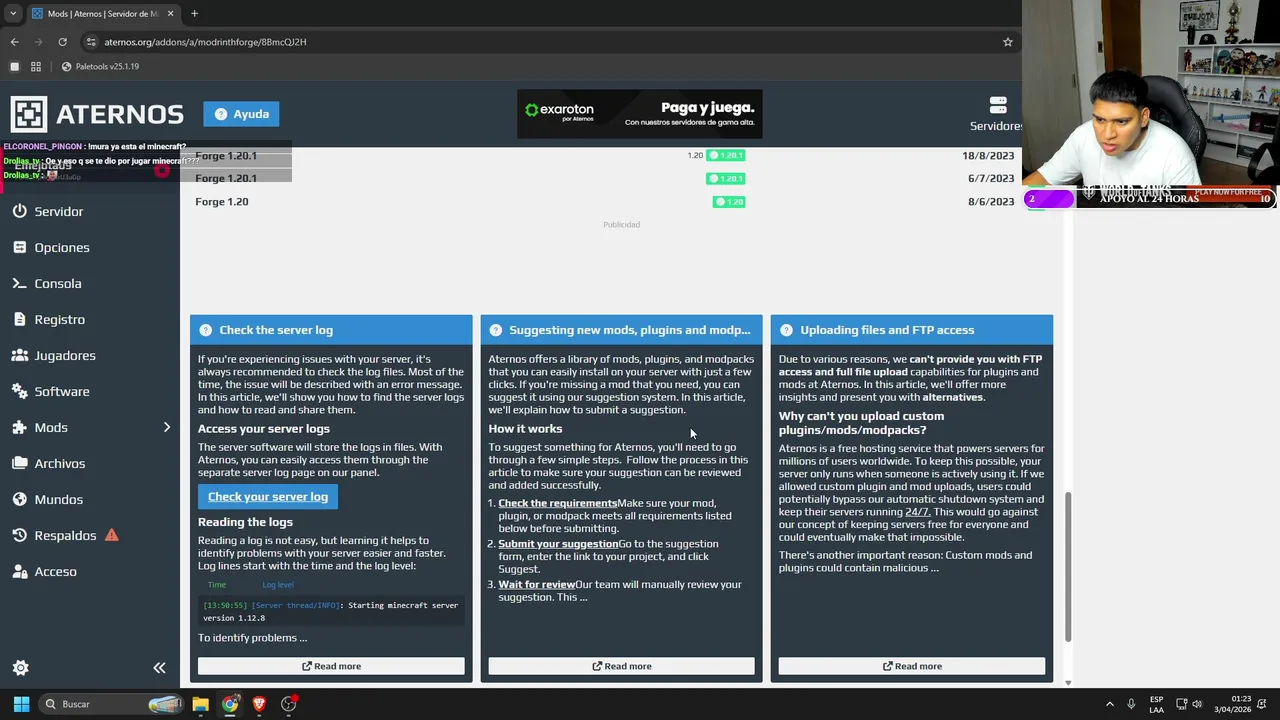Image resolution: width=1280 pixels, height=720 pixels.
Task: Open the tab search dropdown arrow
Action: (x=13, y=14)
